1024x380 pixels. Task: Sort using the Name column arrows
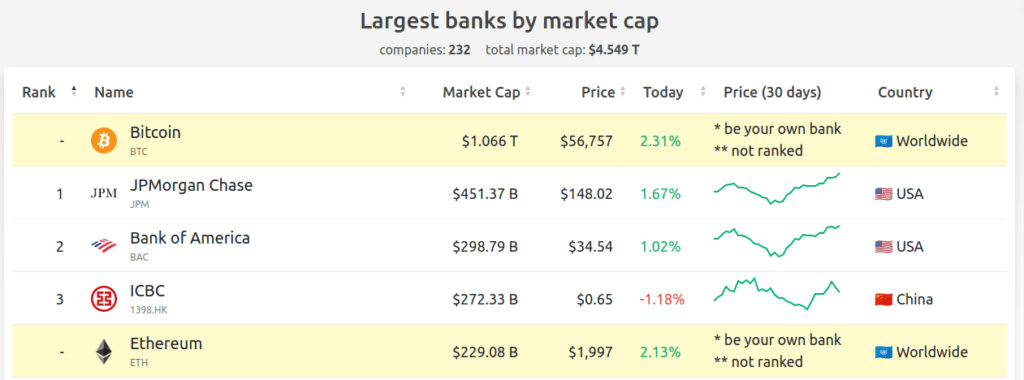(403, 92)
